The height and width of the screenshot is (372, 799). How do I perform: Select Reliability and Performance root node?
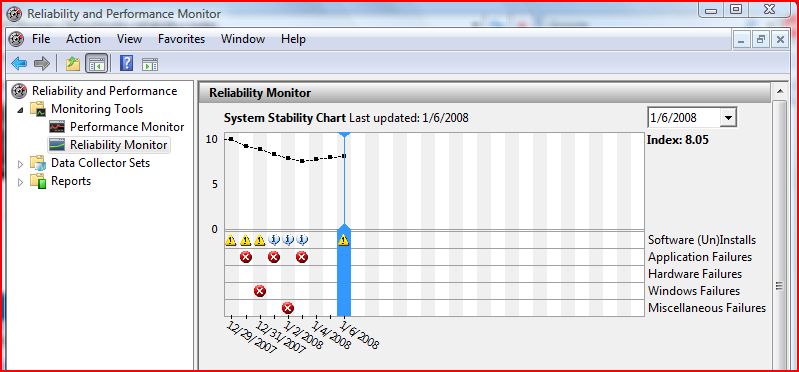[x=104, y=91]
